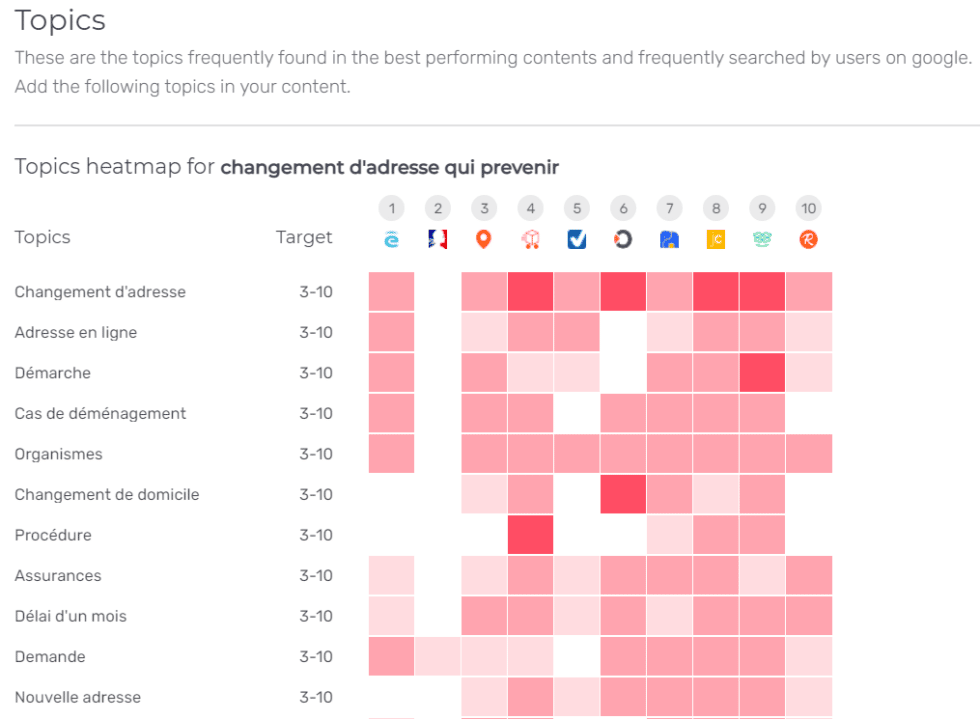The image size is (980, 719).
Task: Select the red R favicon at rank 10
Action: click(808, 239)
